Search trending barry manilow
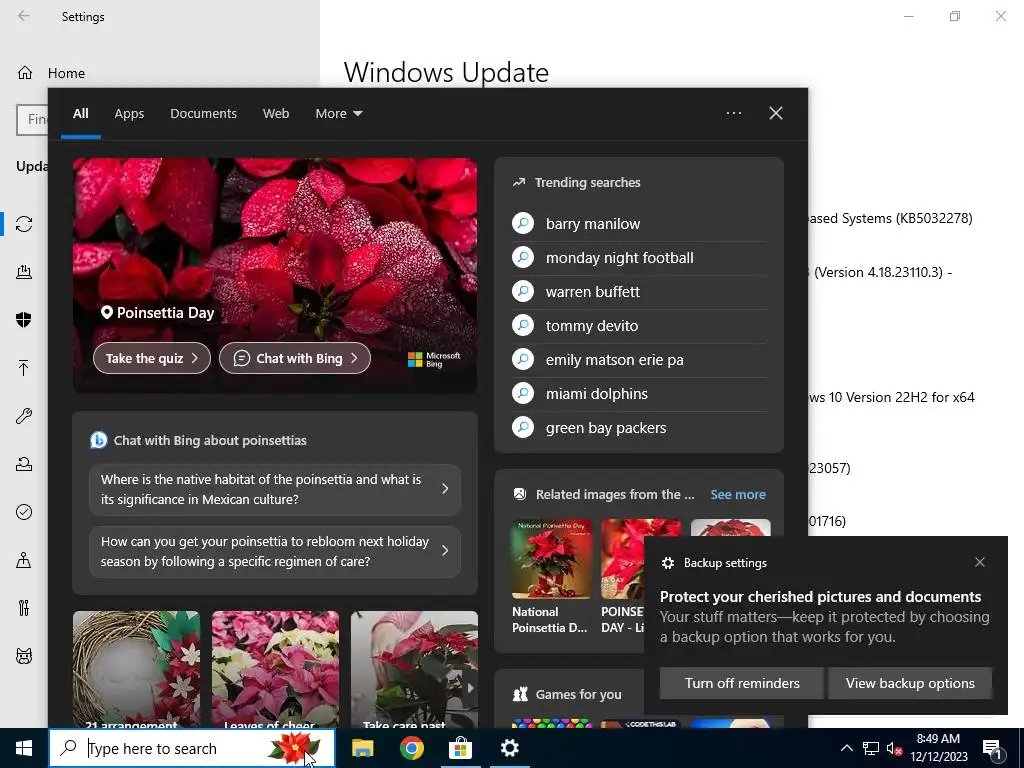Viewport: 1024px width, 768px height. point(639,224)
